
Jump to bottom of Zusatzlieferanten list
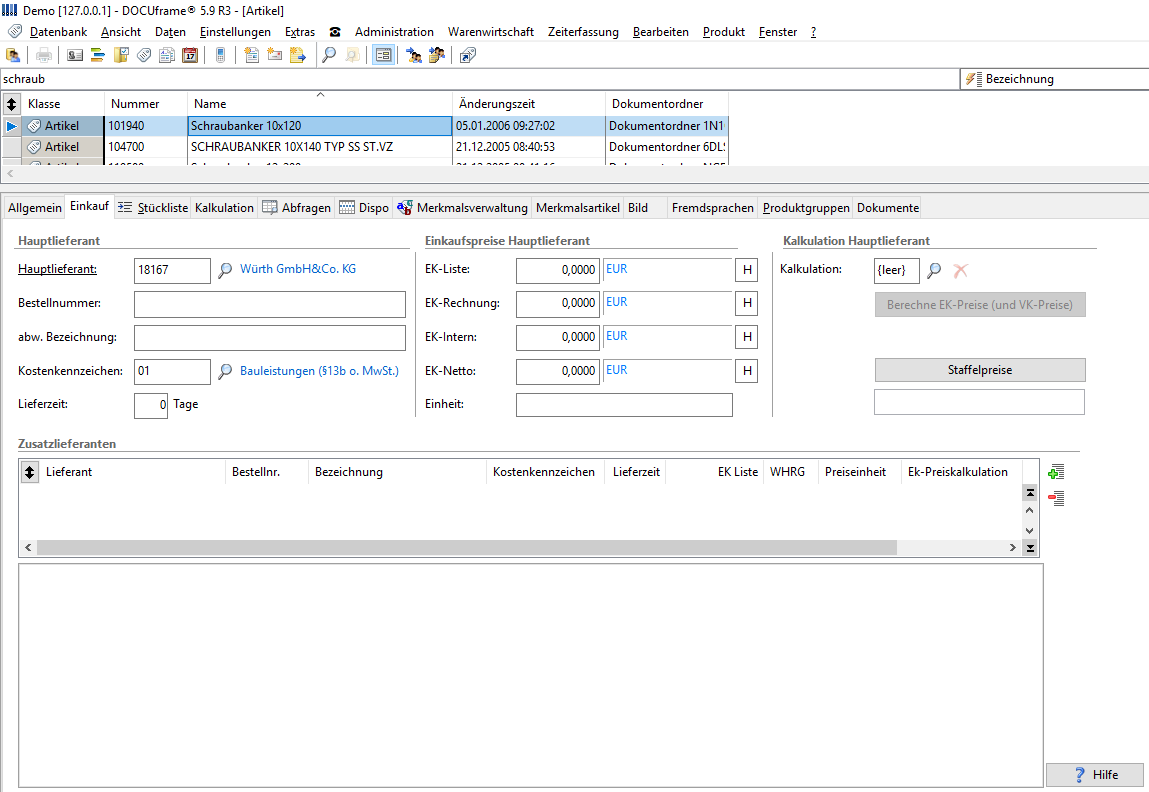pos(1030,548)
